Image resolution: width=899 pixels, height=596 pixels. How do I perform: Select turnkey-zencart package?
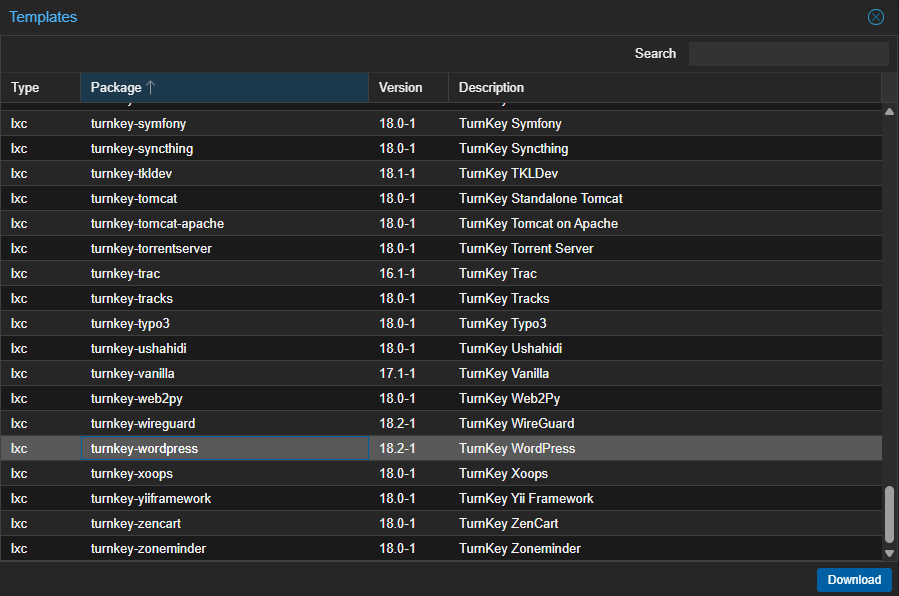(135, 524)
